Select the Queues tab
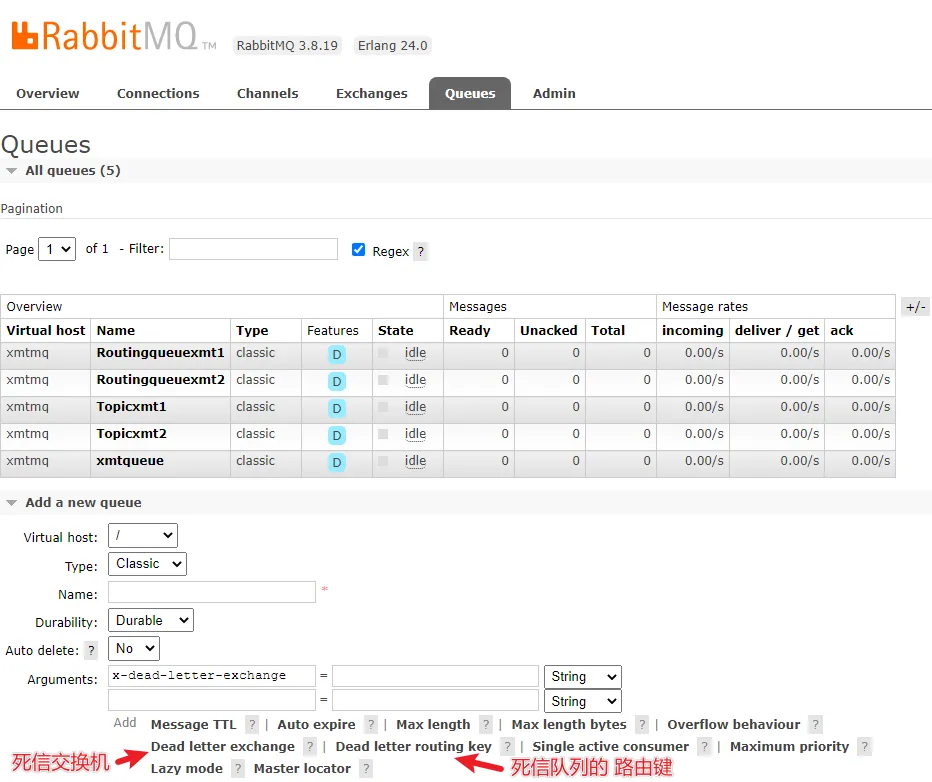 pos(470,93)
